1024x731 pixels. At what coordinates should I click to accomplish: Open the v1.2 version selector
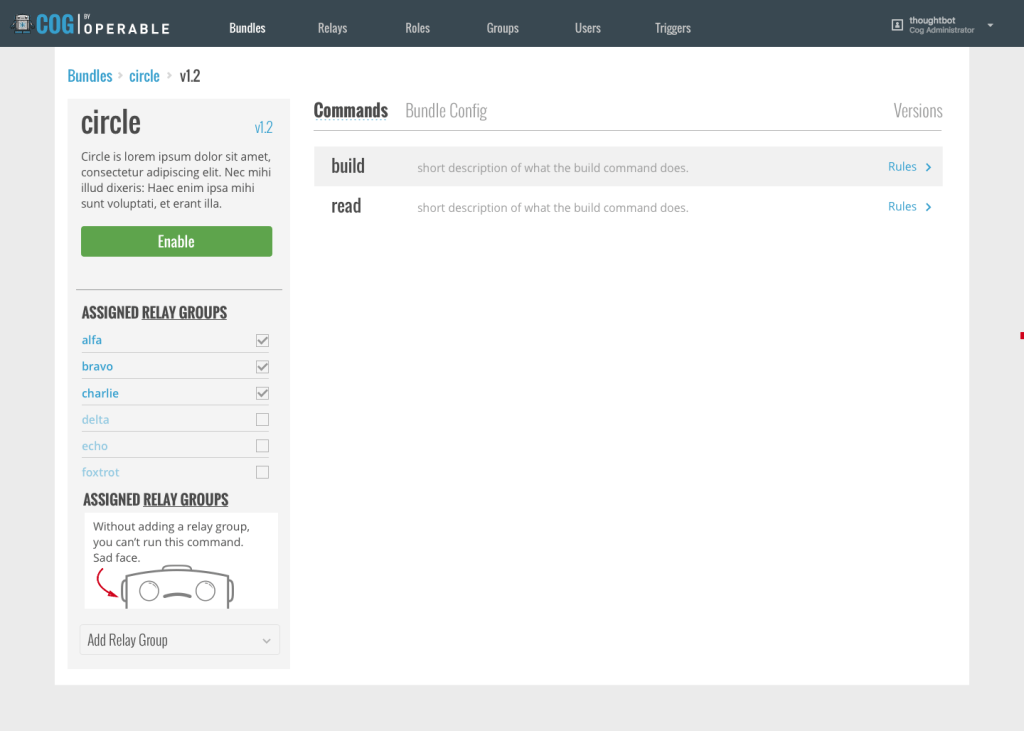(263, 128)
